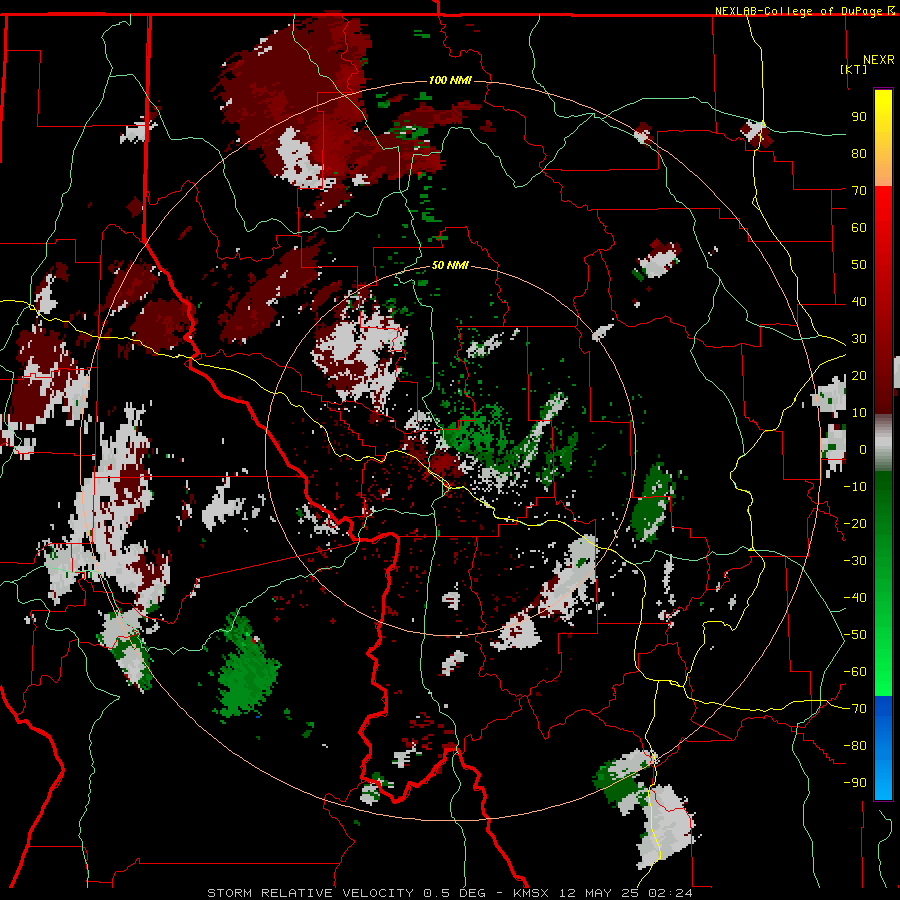Screen dimensions: 900x900
Task: Click the [KT] units label
Action: (x=853, y=69)
